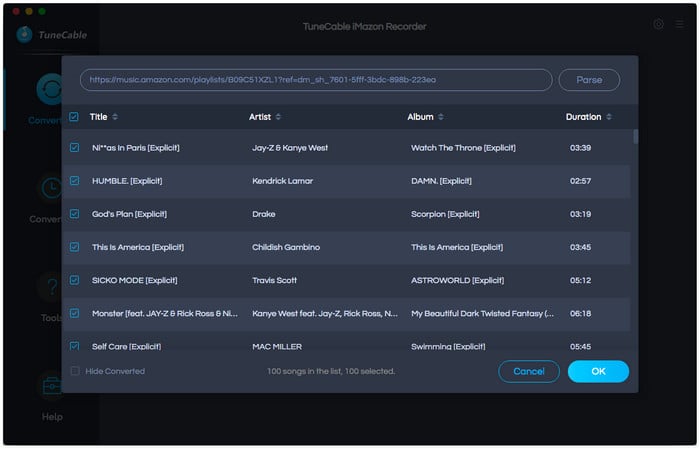
Task: Click the 06:18 duration value
Action: pyautogui.click(x=580, y=313)
